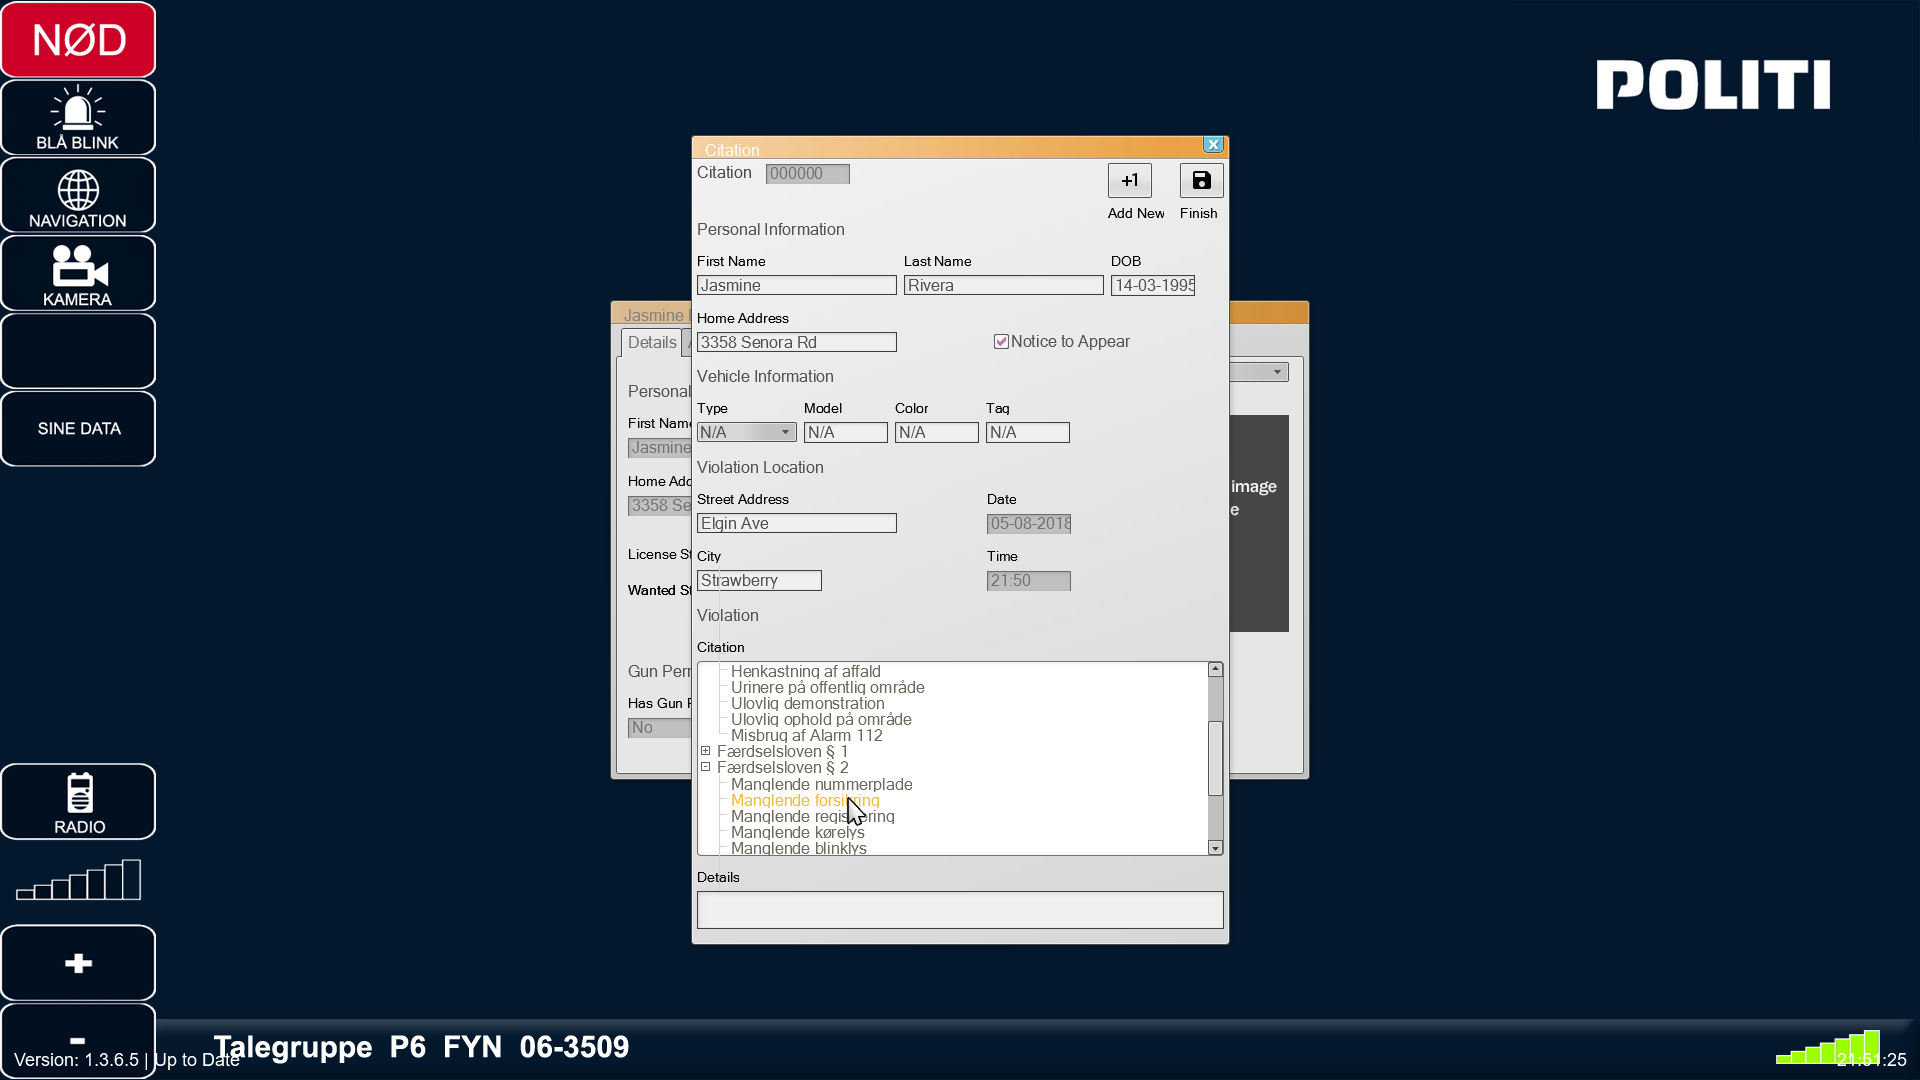Select Misbrug af Alarm 112 violation
Image resolution: width=1920 pixels, height=1080 pixels.
(x=806, y=735)
